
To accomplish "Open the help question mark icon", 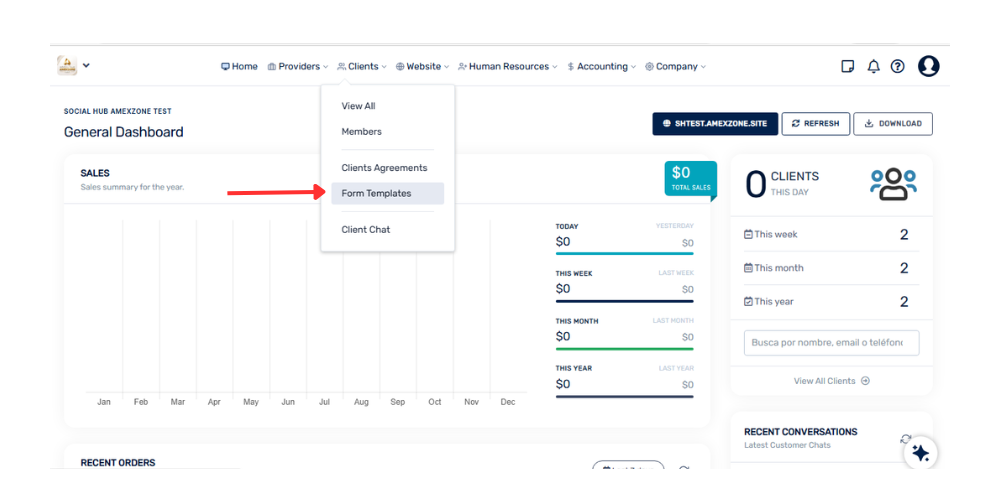I will coord(897,66).
